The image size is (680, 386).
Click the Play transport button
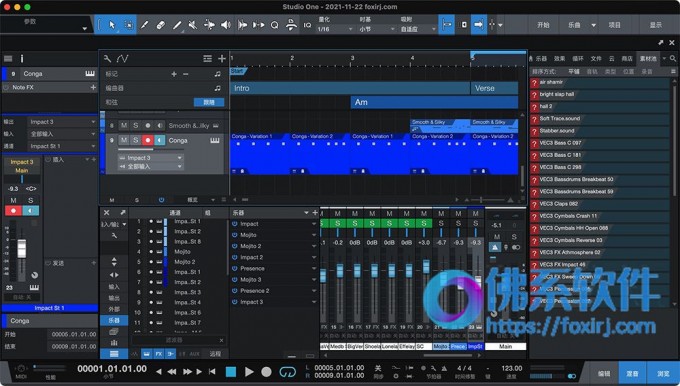coord(249,372)
